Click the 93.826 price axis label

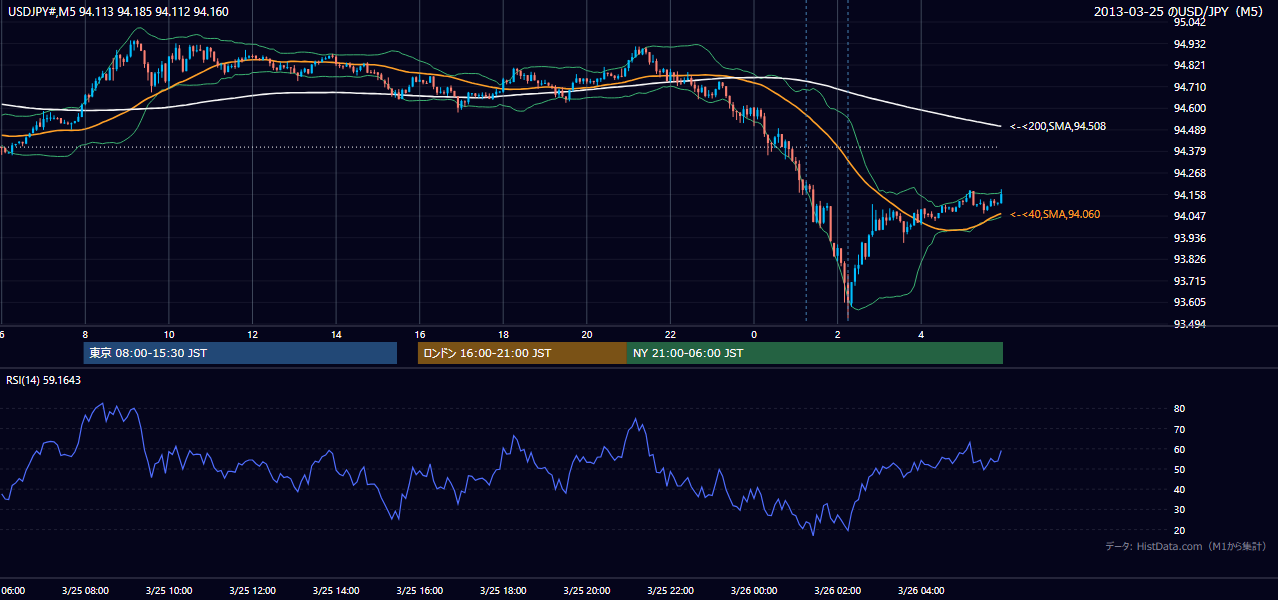click(1190, 259)
